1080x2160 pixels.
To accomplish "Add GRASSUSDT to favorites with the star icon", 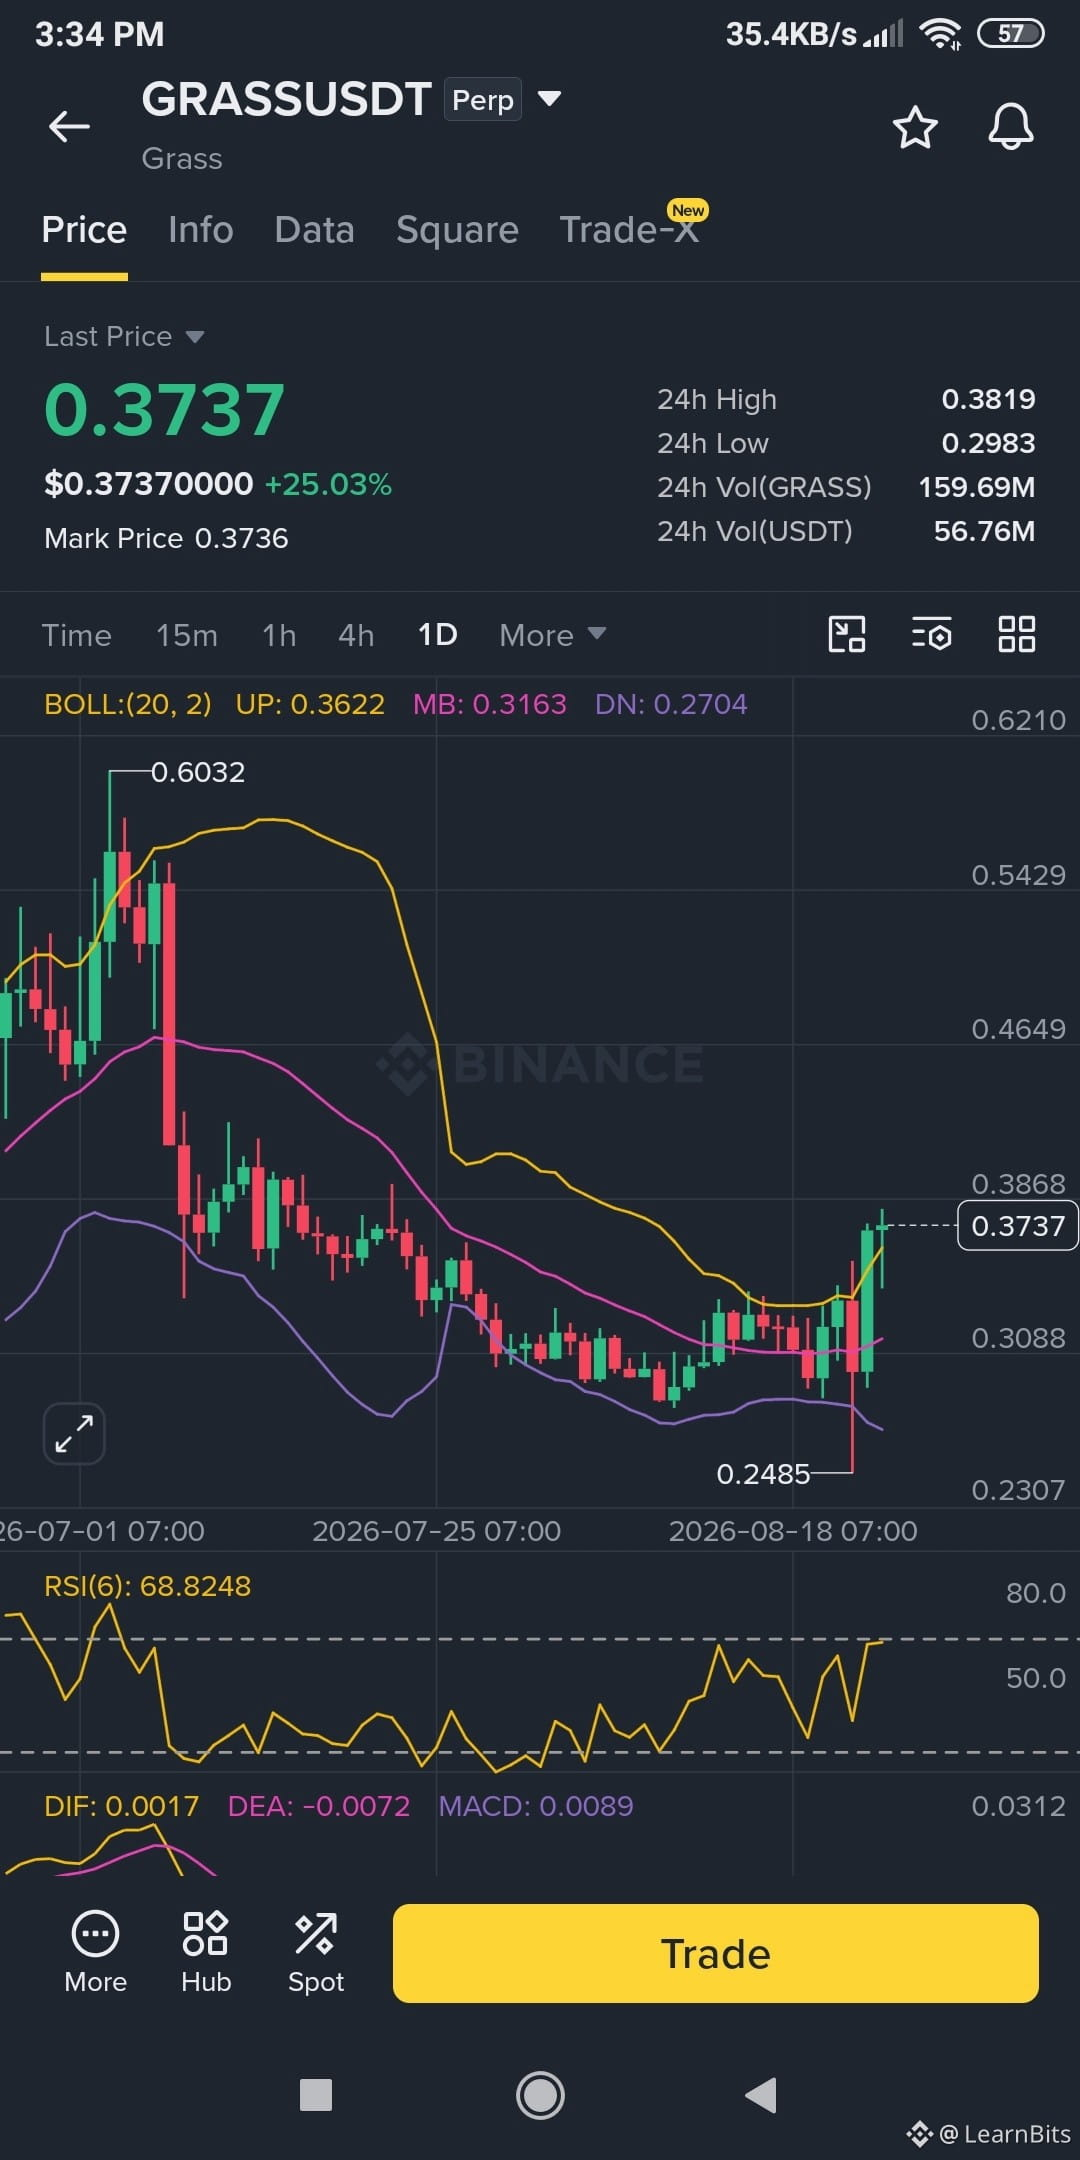I will click(915, 127).
